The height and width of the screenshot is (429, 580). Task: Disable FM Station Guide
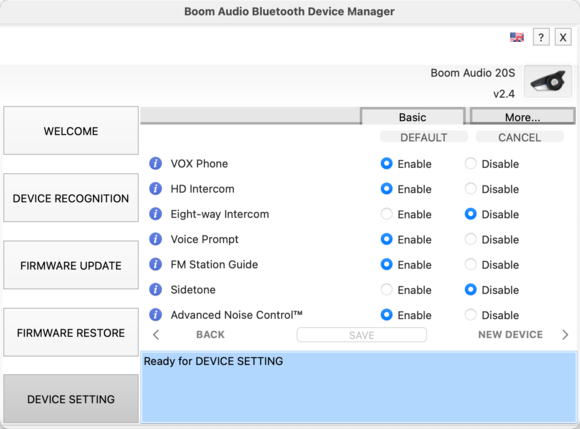[x=471, y=264]
